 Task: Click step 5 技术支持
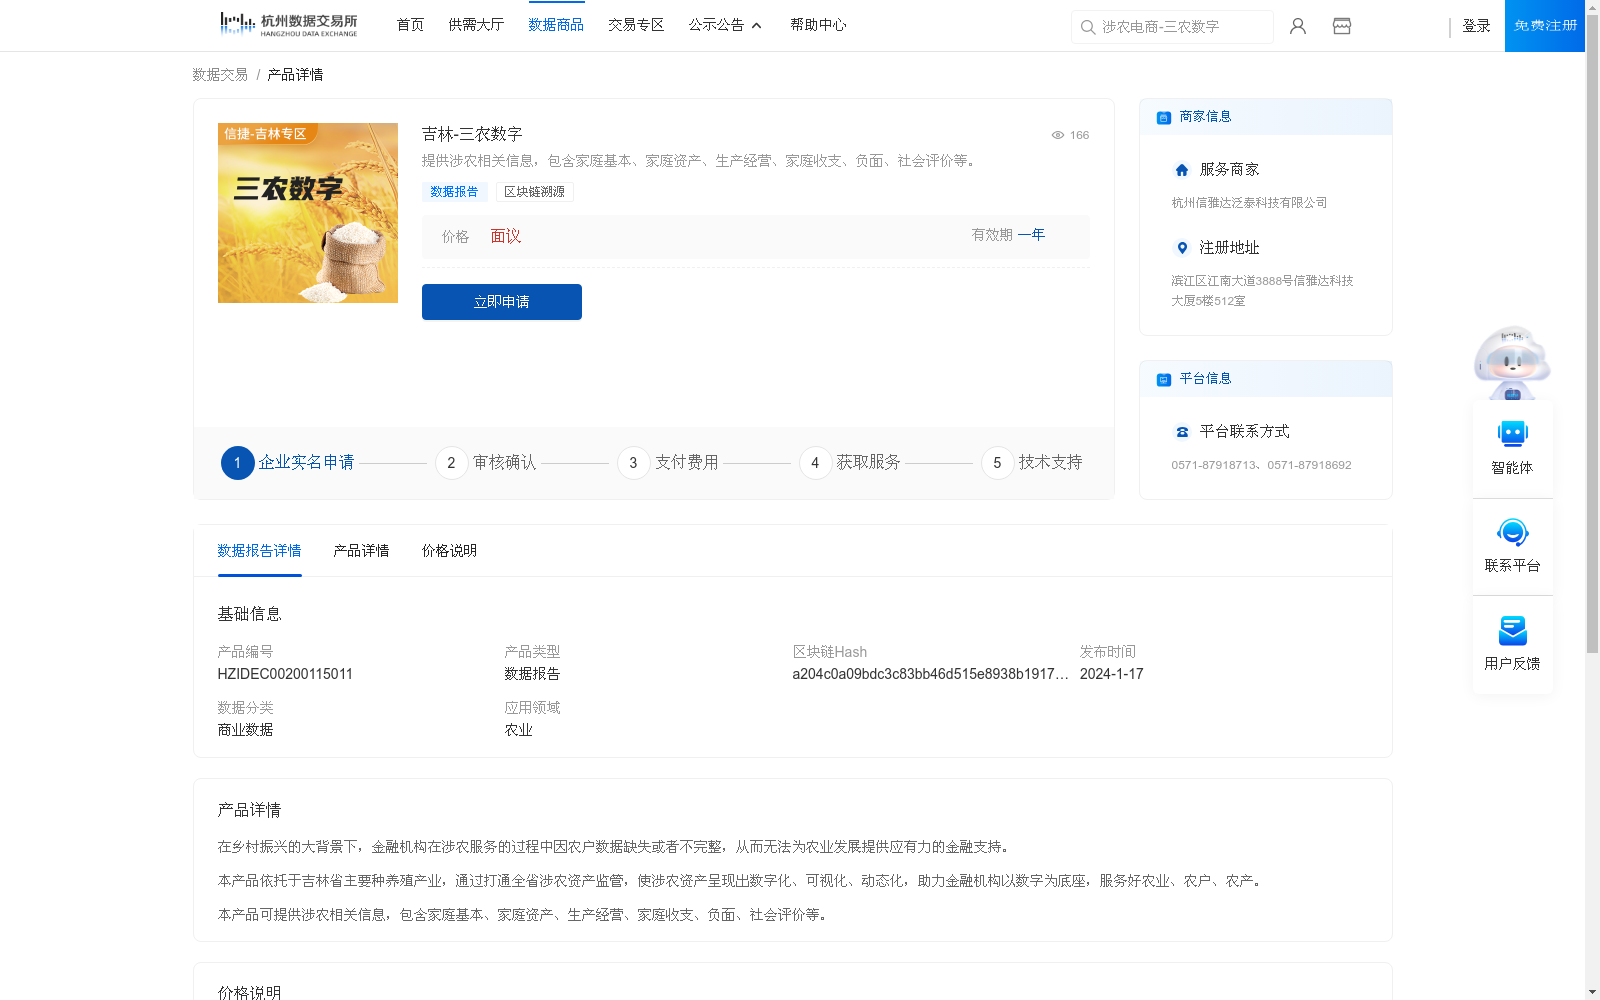[x=1032, y=463]
